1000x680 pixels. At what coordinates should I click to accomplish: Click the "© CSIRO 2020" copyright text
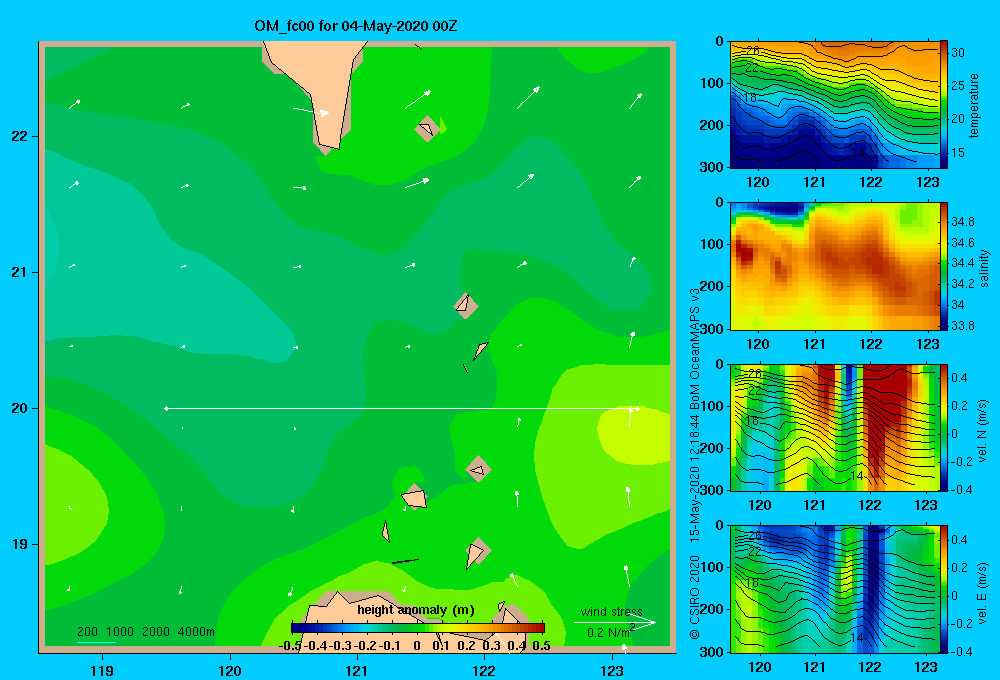pyautogui.click(x=695, y=596)
